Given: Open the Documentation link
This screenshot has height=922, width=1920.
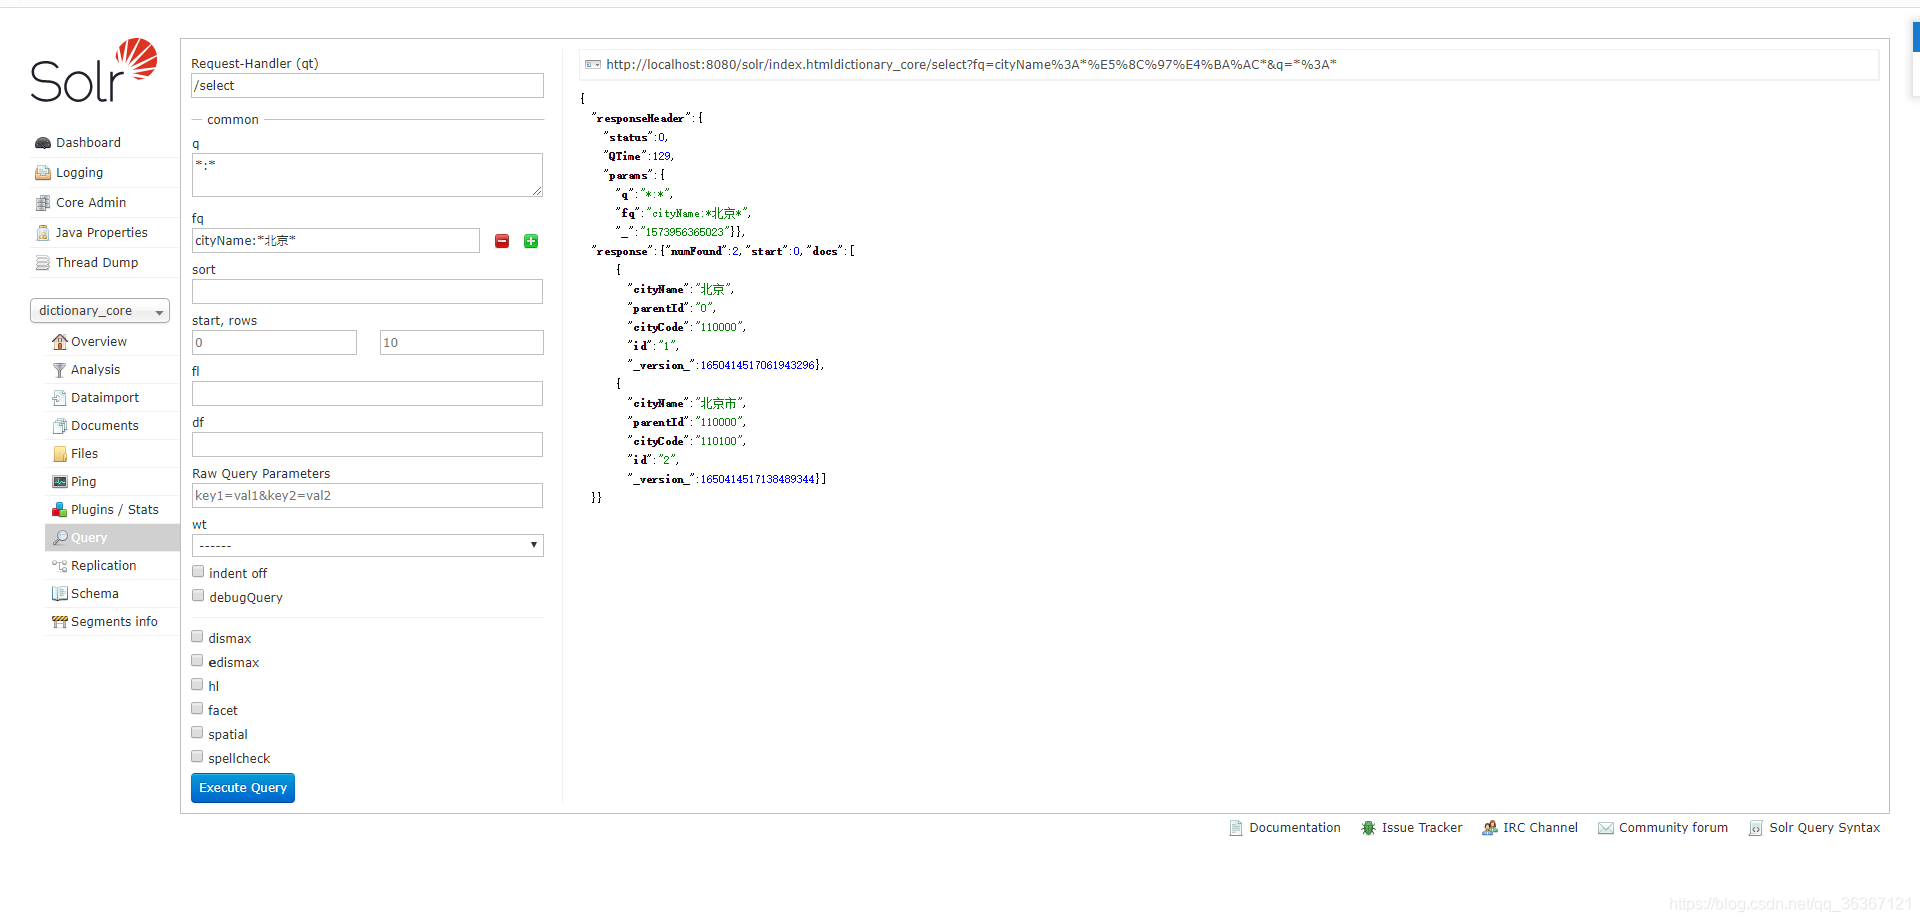Looking at the screenshot, I should click(1295, 828).
